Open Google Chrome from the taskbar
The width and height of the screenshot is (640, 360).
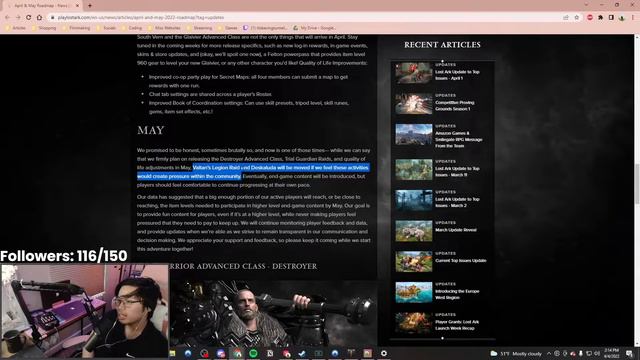(x=237, y=353)
